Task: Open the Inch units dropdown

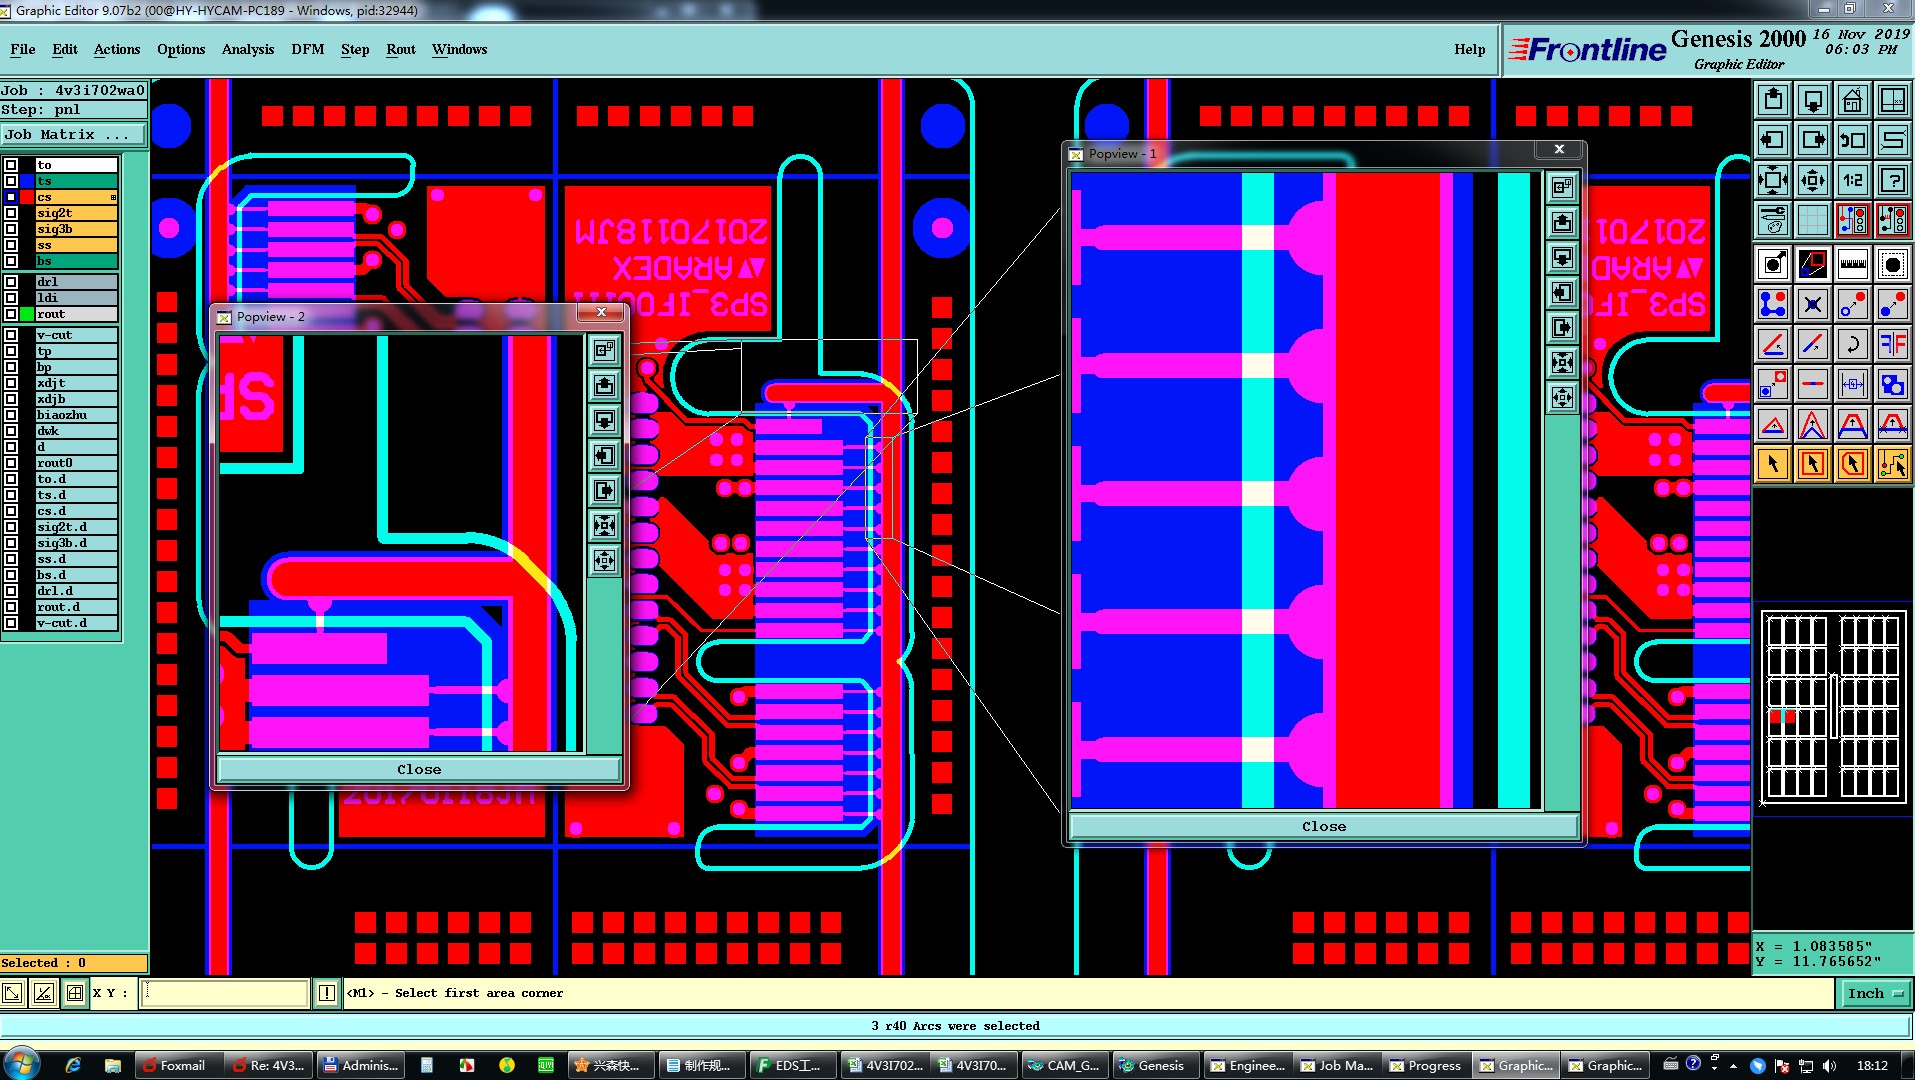Action: pyautogui.click(x=1874, y=993)
